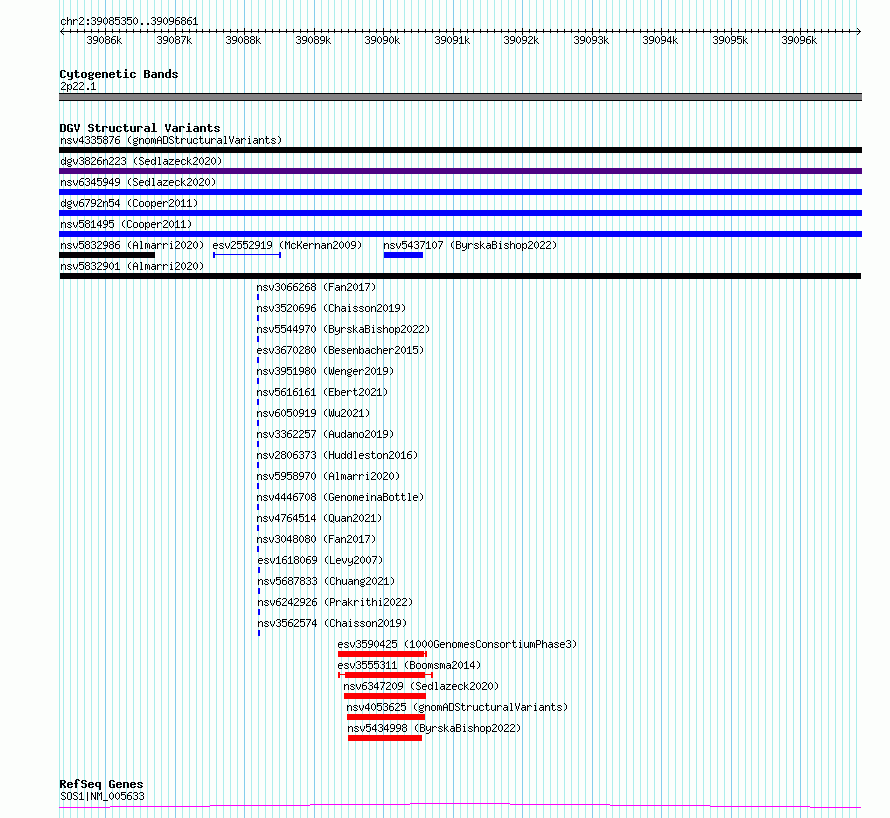The width and height of the screenshot is (890, 818).
Task: Open nsv4053625 (gnomADStructuralVariants) label
Action: point(457,707)
